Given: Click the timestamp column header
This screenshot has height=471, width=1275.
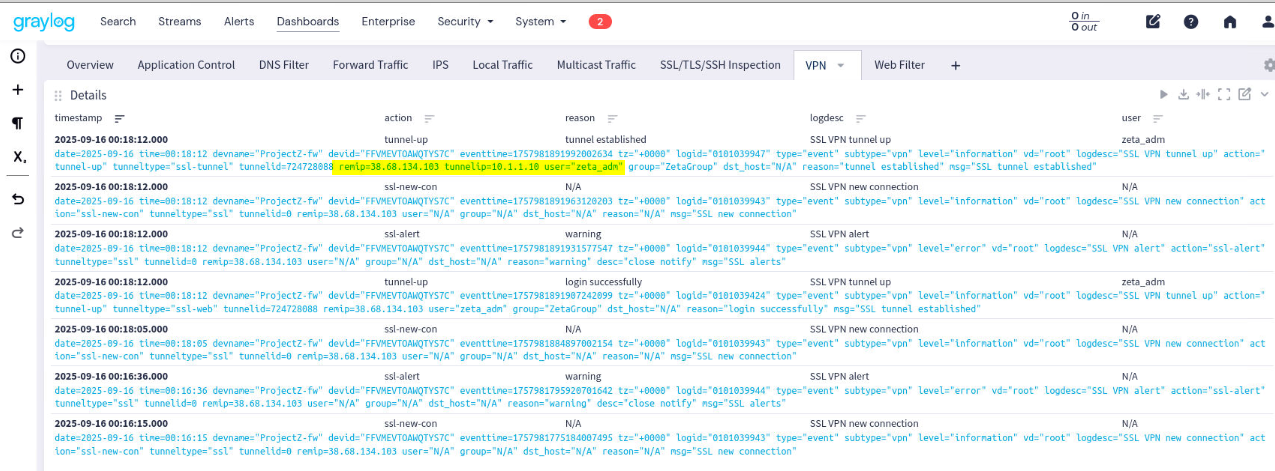Looking at the screenshot, I should click(79, 118).
